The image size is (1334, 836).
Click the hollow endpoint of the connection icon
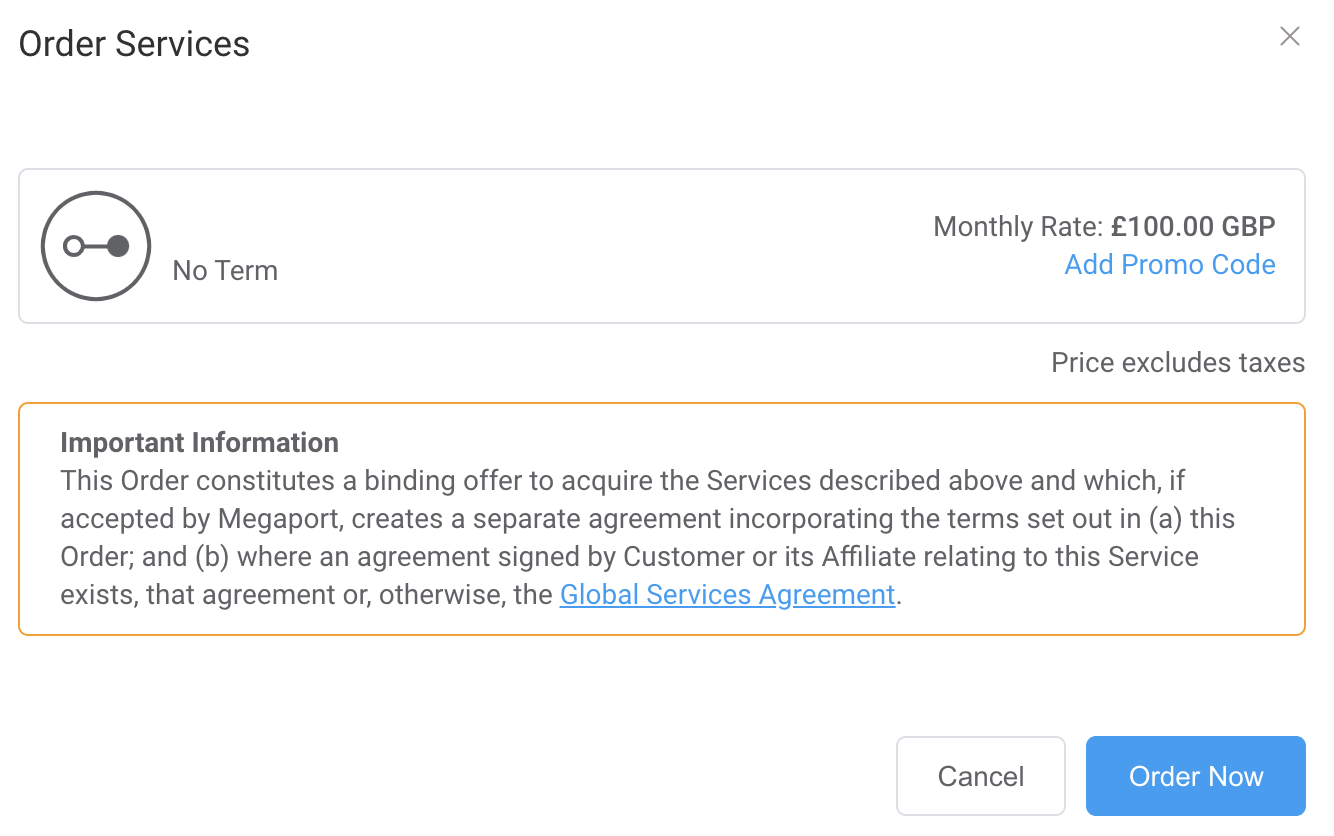click(73, 246)
